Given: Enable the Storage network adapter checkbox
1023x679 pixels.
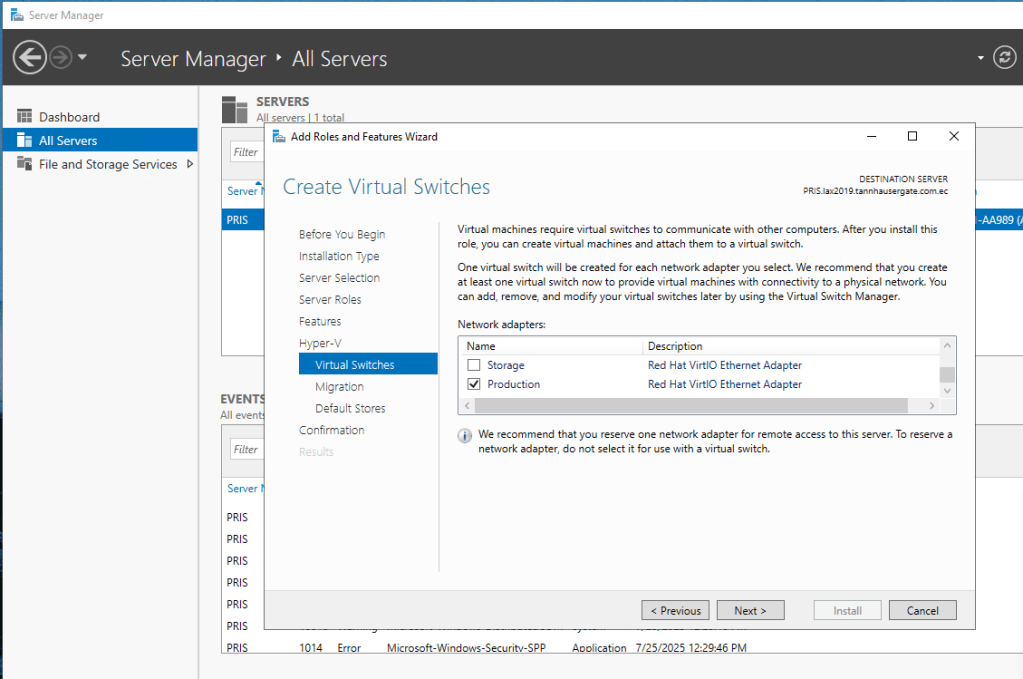Looking at the screenshot, I should (x=474, y=365).
